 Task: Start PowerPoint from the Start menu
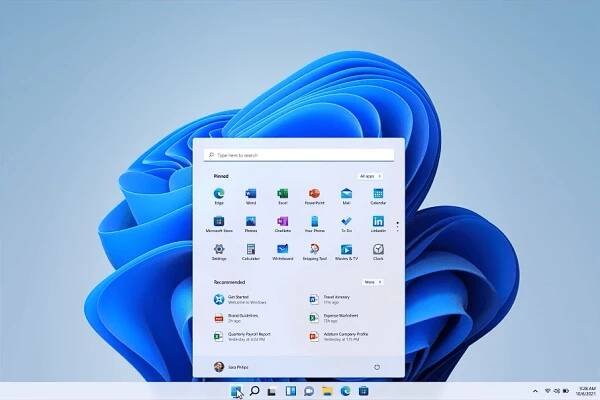click(x=314, y=192)
